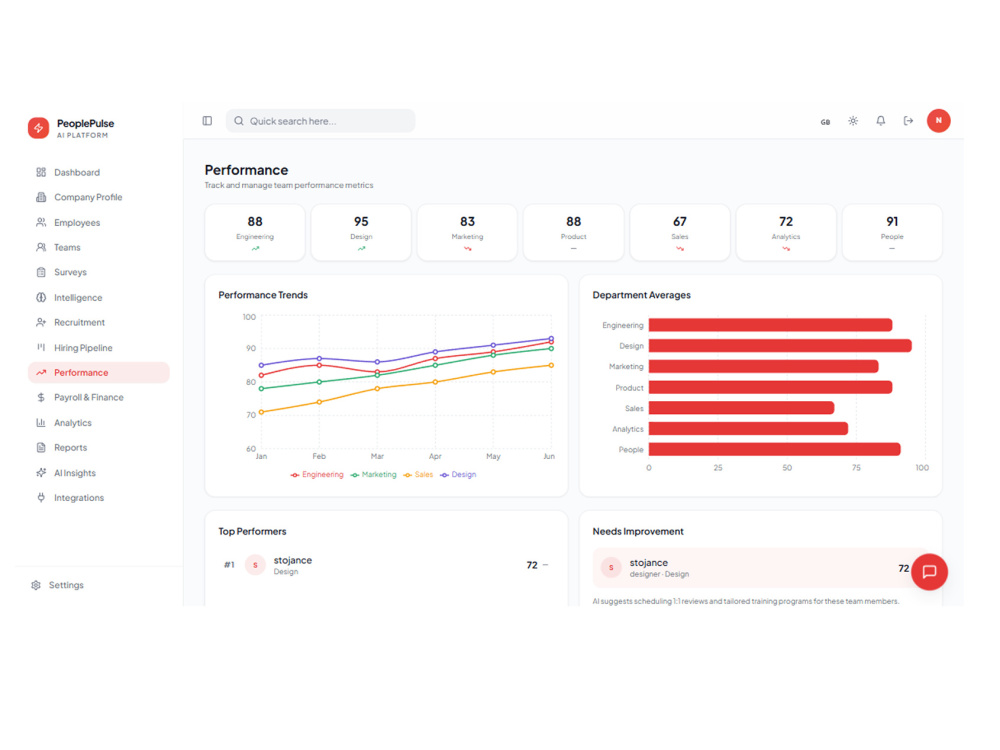Image resolution: width=1000 pixels, height=750 pixels.
Task: Click the logout arrow icon
Action: click(x=908, y=121)
